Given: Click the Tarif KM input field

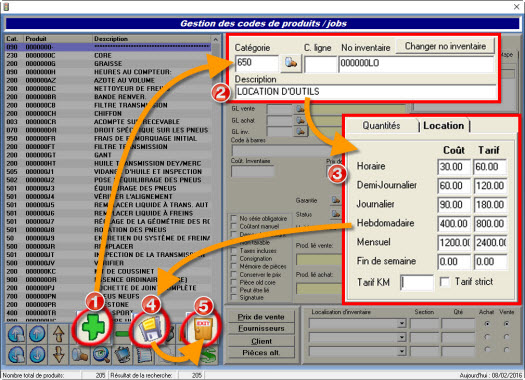Looking at the screenshot, I should click(417, 283).
